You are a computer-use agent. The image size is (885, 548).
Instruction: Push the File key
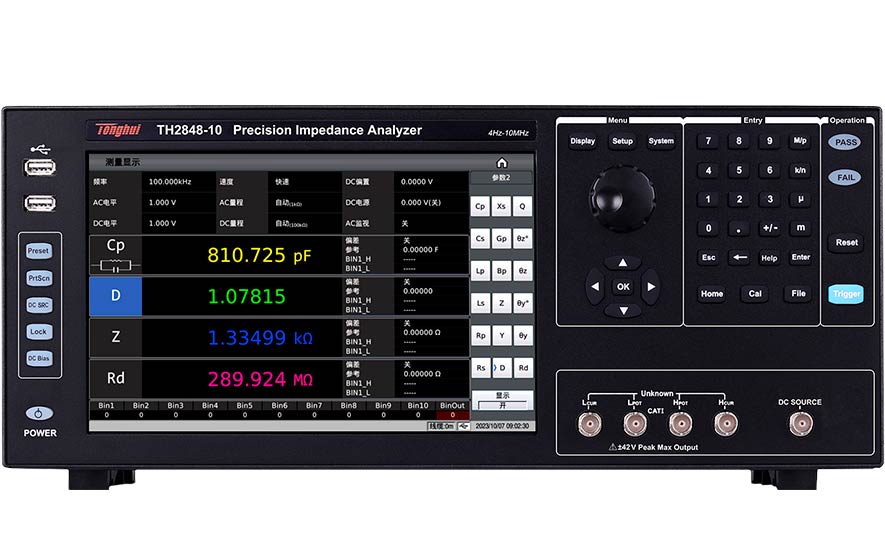pos(798,293)
